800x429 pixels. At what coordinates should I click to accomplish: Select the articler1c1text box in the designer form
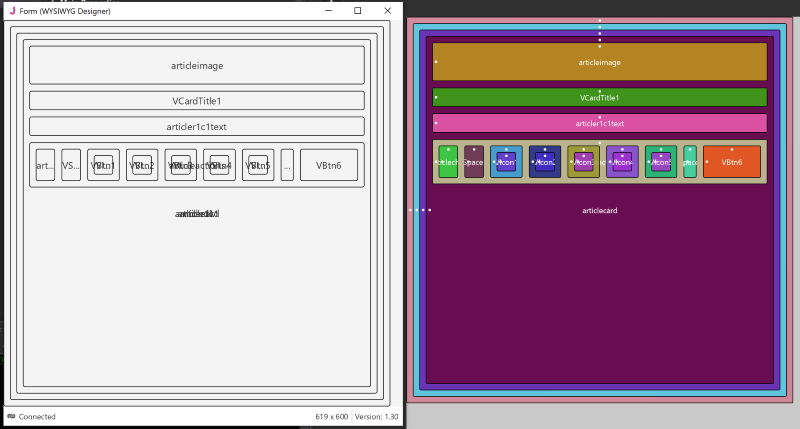(197, 126)
